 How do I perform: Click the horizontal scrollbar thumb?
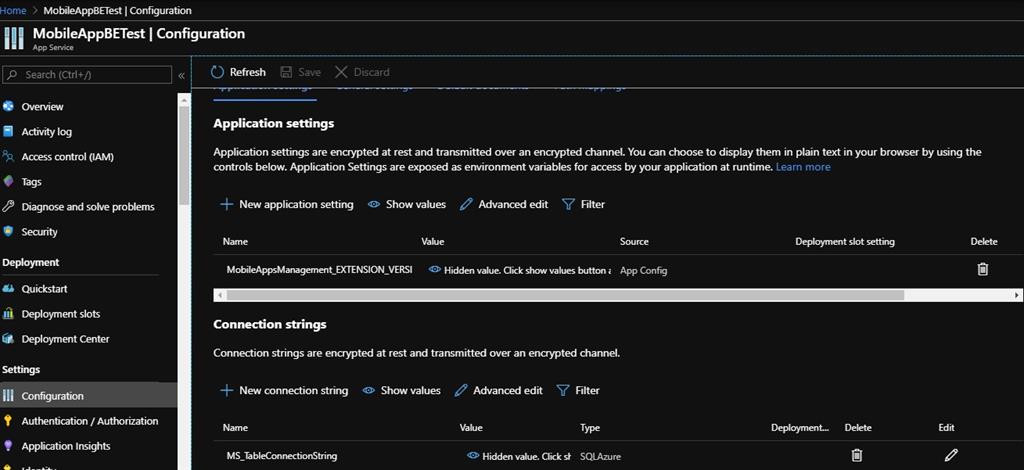[x=565, y=295]
